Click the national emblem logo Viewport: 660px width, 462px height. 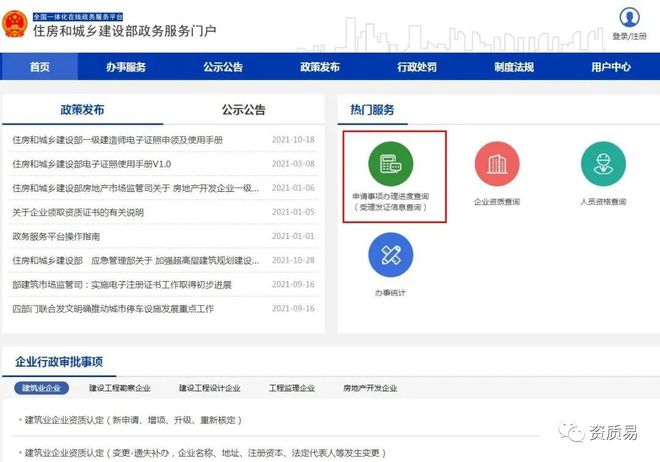(x=15, y=24)
